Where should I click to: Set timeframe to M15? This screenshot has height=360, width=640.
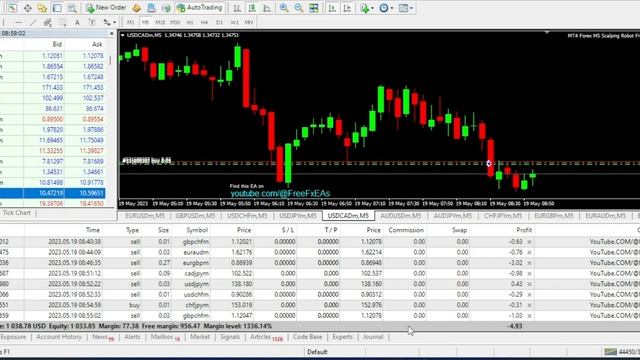tap(160, 22)
